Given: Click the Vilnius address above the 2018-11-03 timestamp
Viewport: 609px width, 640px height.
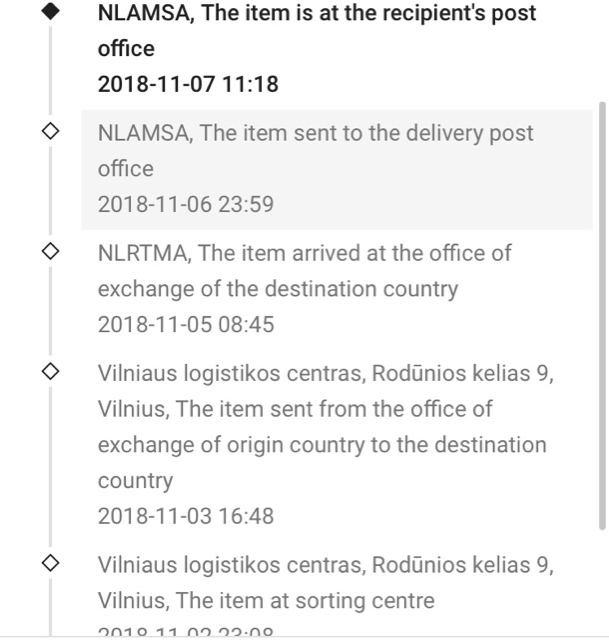Looking at the screenshot, I should point(325,373).
